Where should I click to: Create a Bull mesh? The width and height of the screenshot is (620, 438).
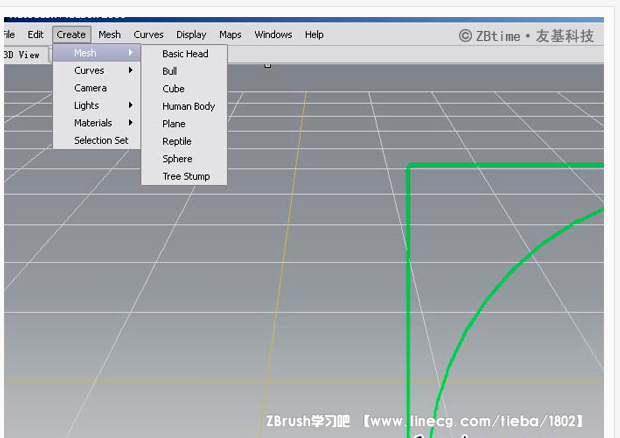tap(184, 71)
